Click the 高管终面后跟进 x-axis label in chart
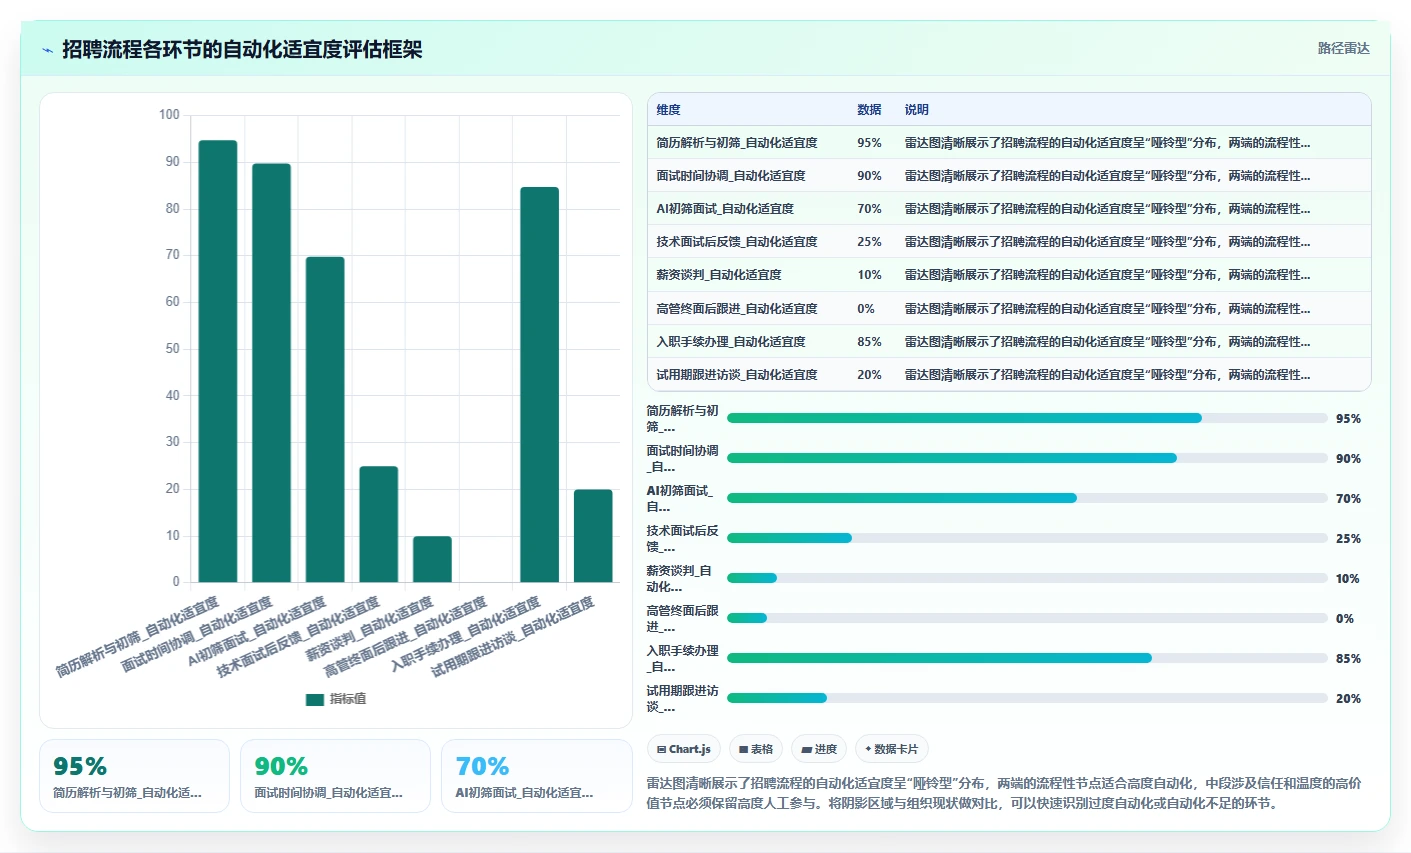 click(x=405, y=636)
